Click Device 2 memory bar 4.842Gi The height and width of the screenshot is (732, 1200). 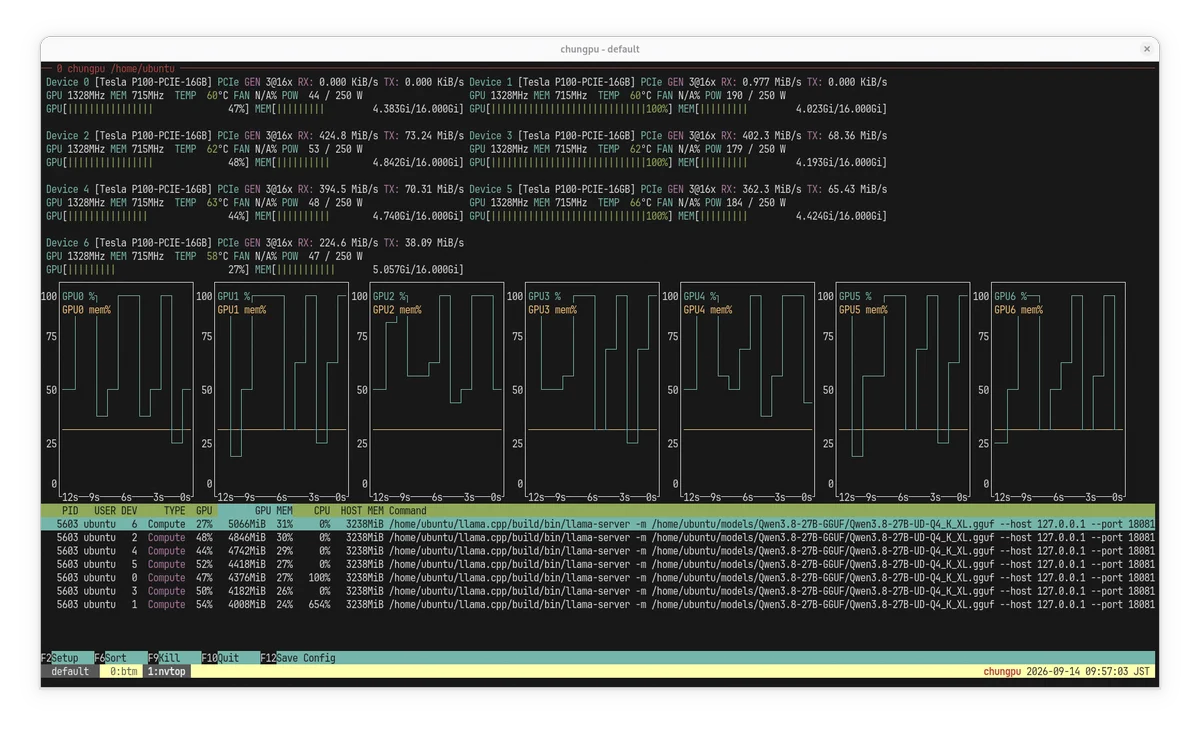(360, 163)
